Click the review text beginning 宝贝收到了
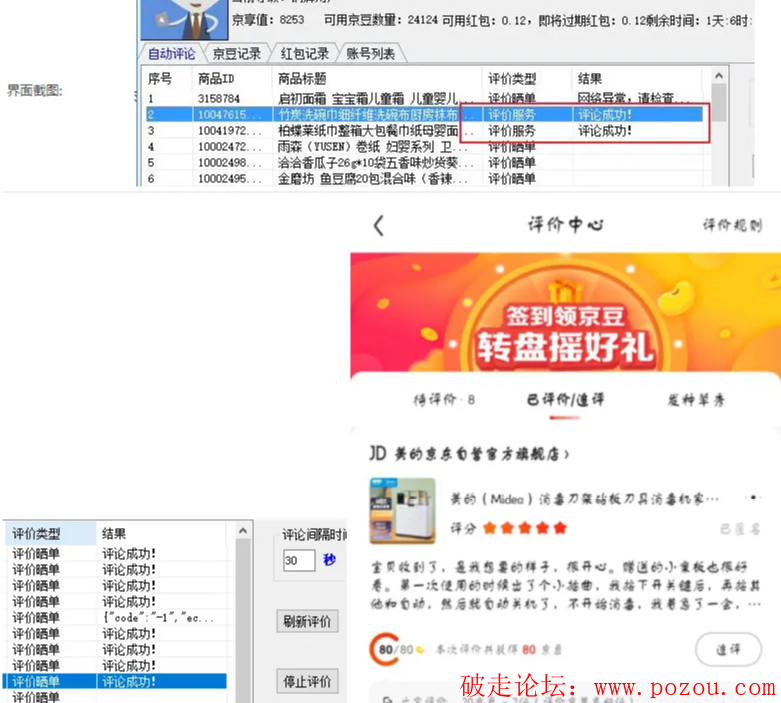 pos(565,586)
